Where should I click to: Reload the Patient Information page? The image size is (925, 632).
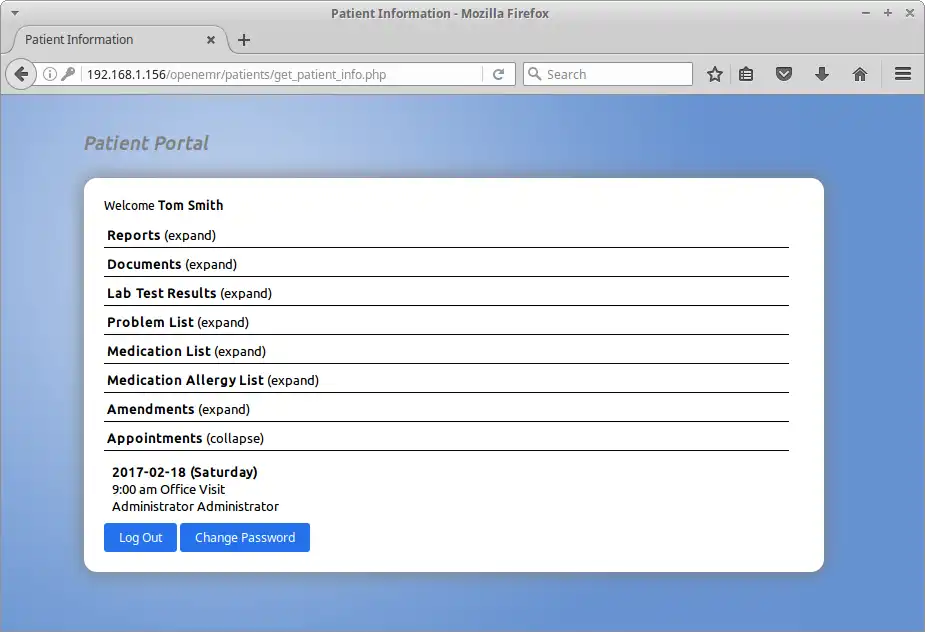(x=499, y=73)
